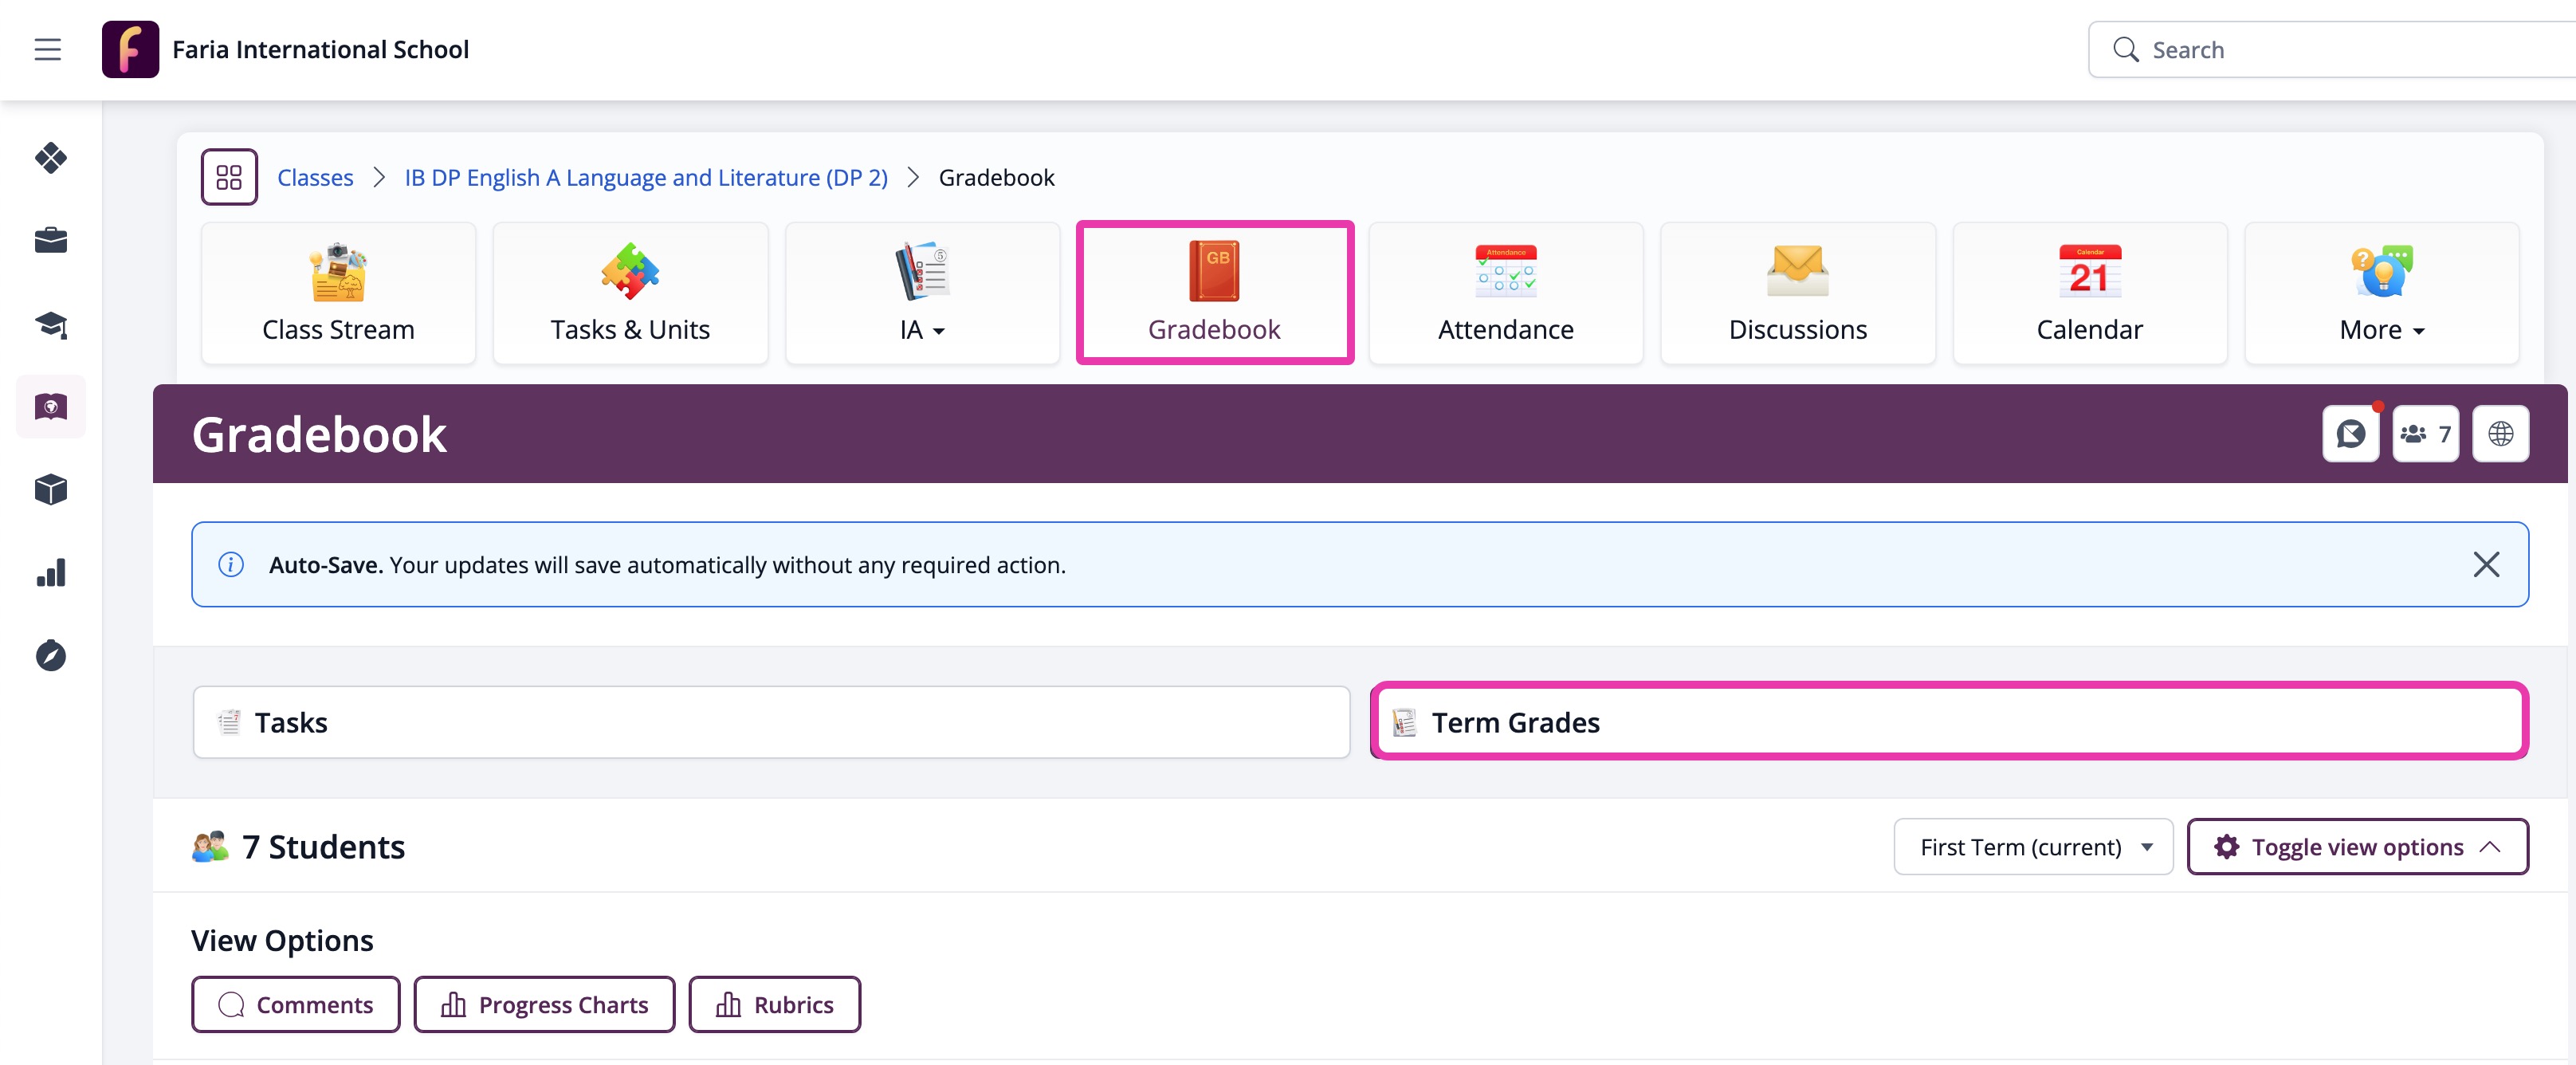Open the Attendance icon
2576x1065 pixels.
1505,270
